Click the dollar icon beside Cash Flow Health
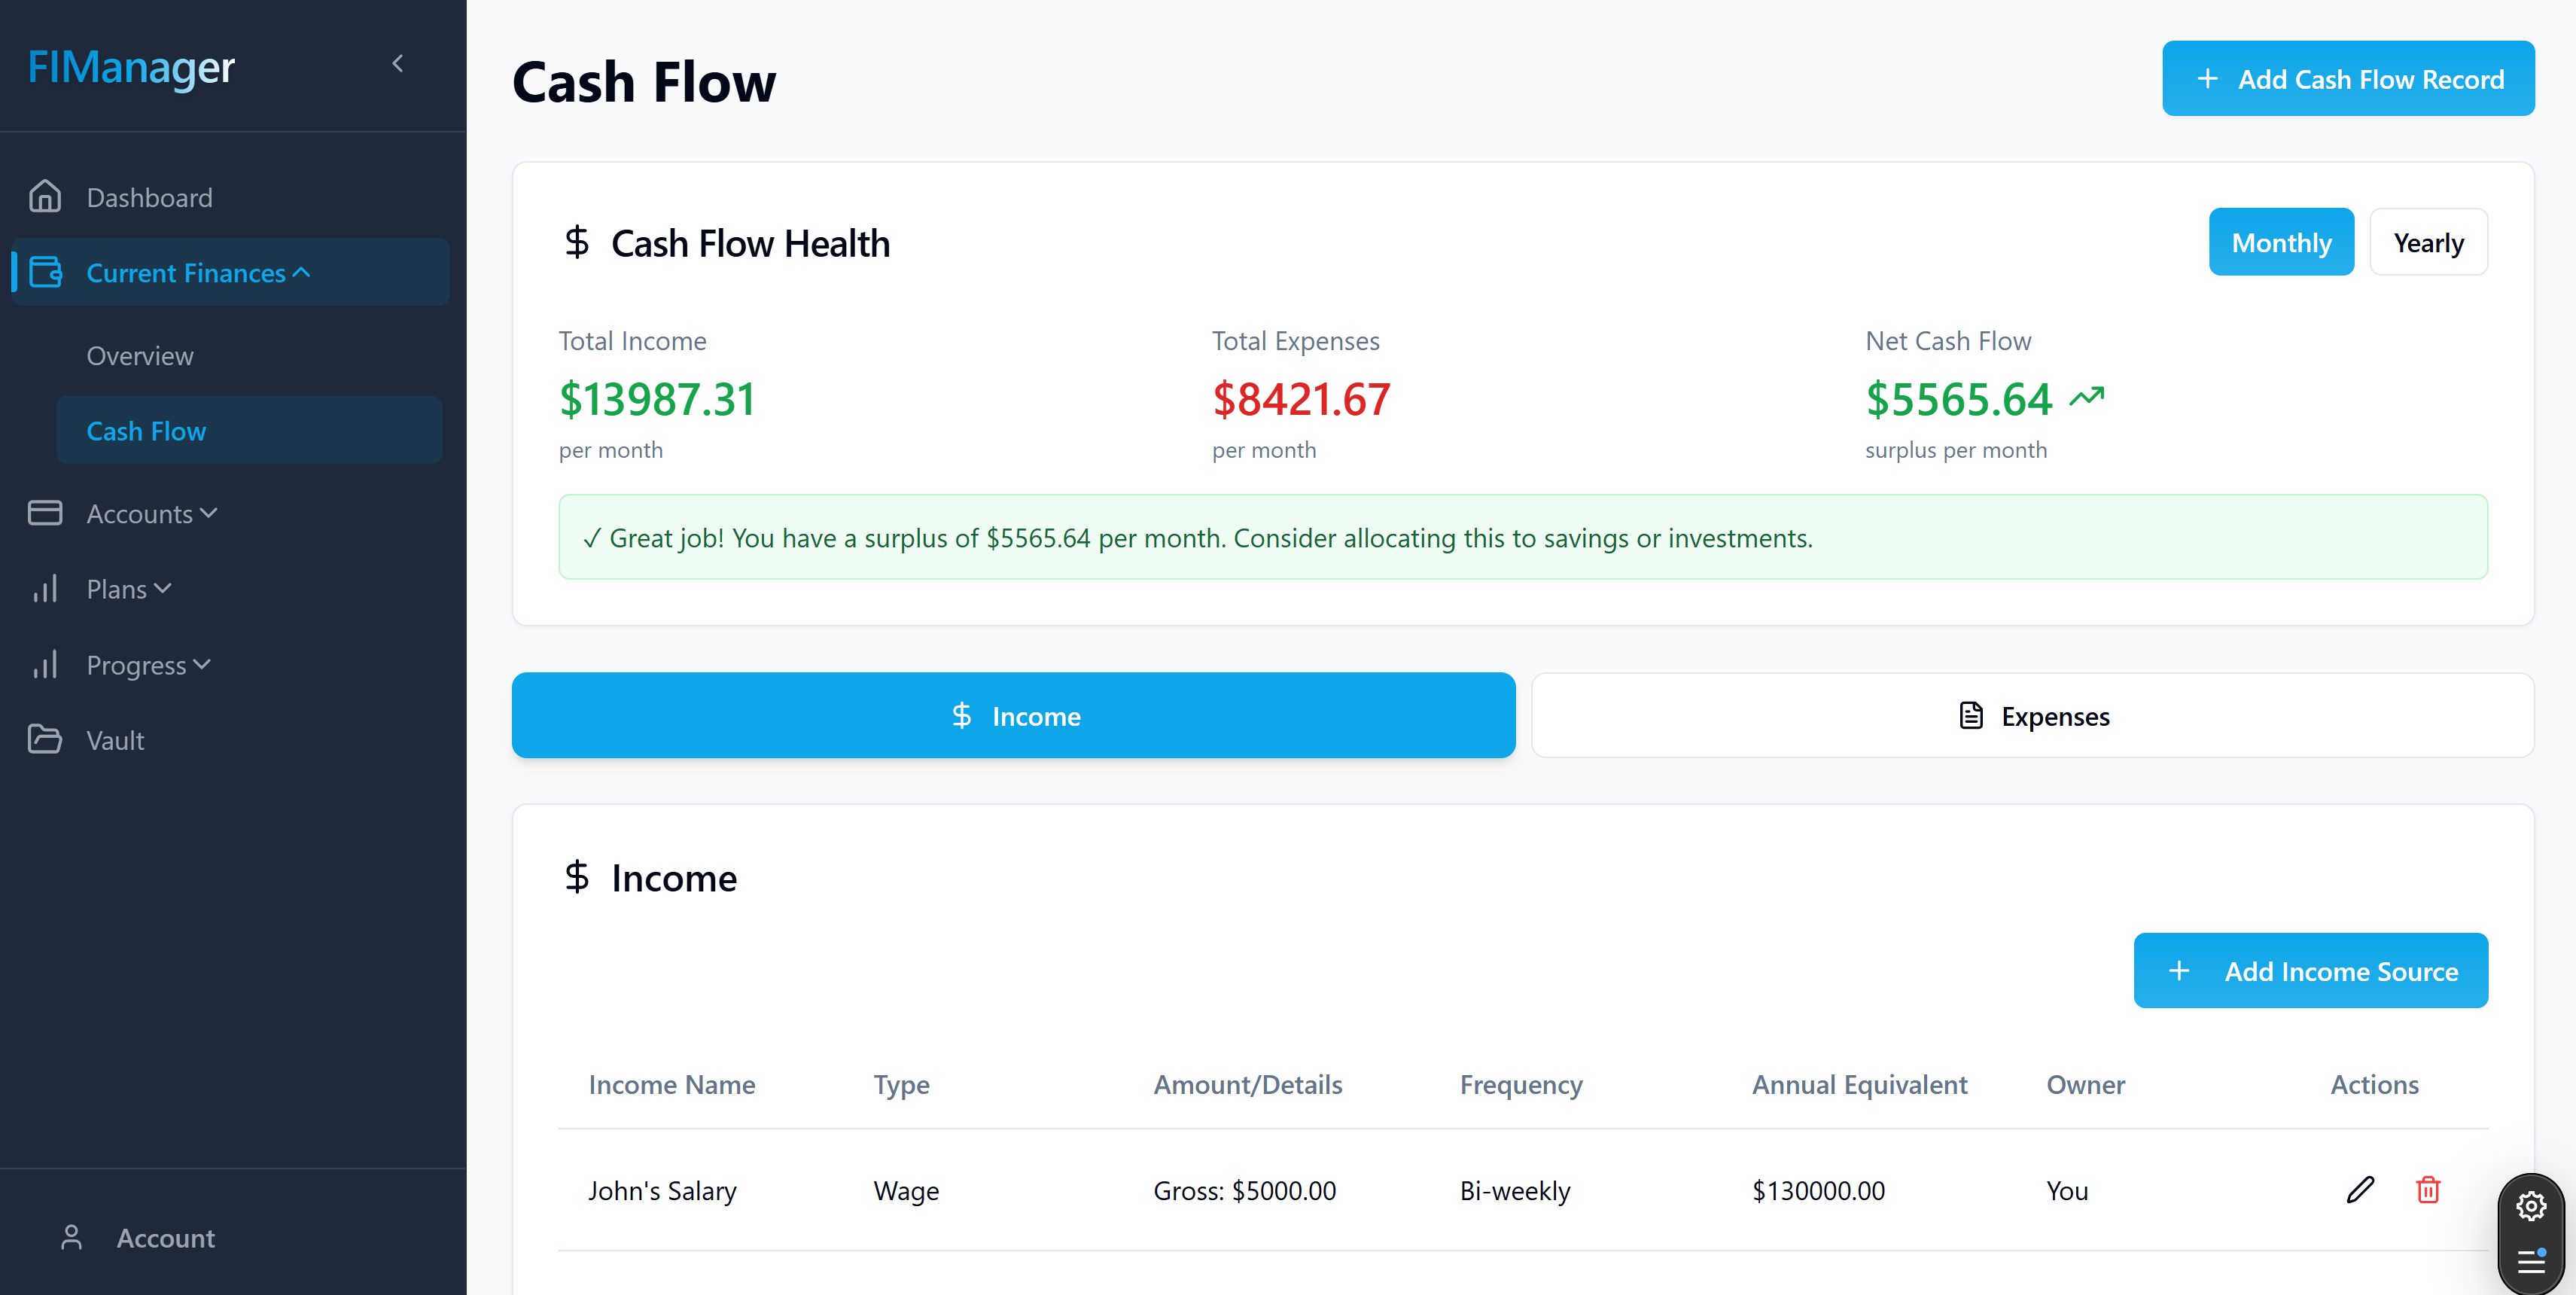The height and width of the screenshot is (1295, 2576). tap(576, 242)
